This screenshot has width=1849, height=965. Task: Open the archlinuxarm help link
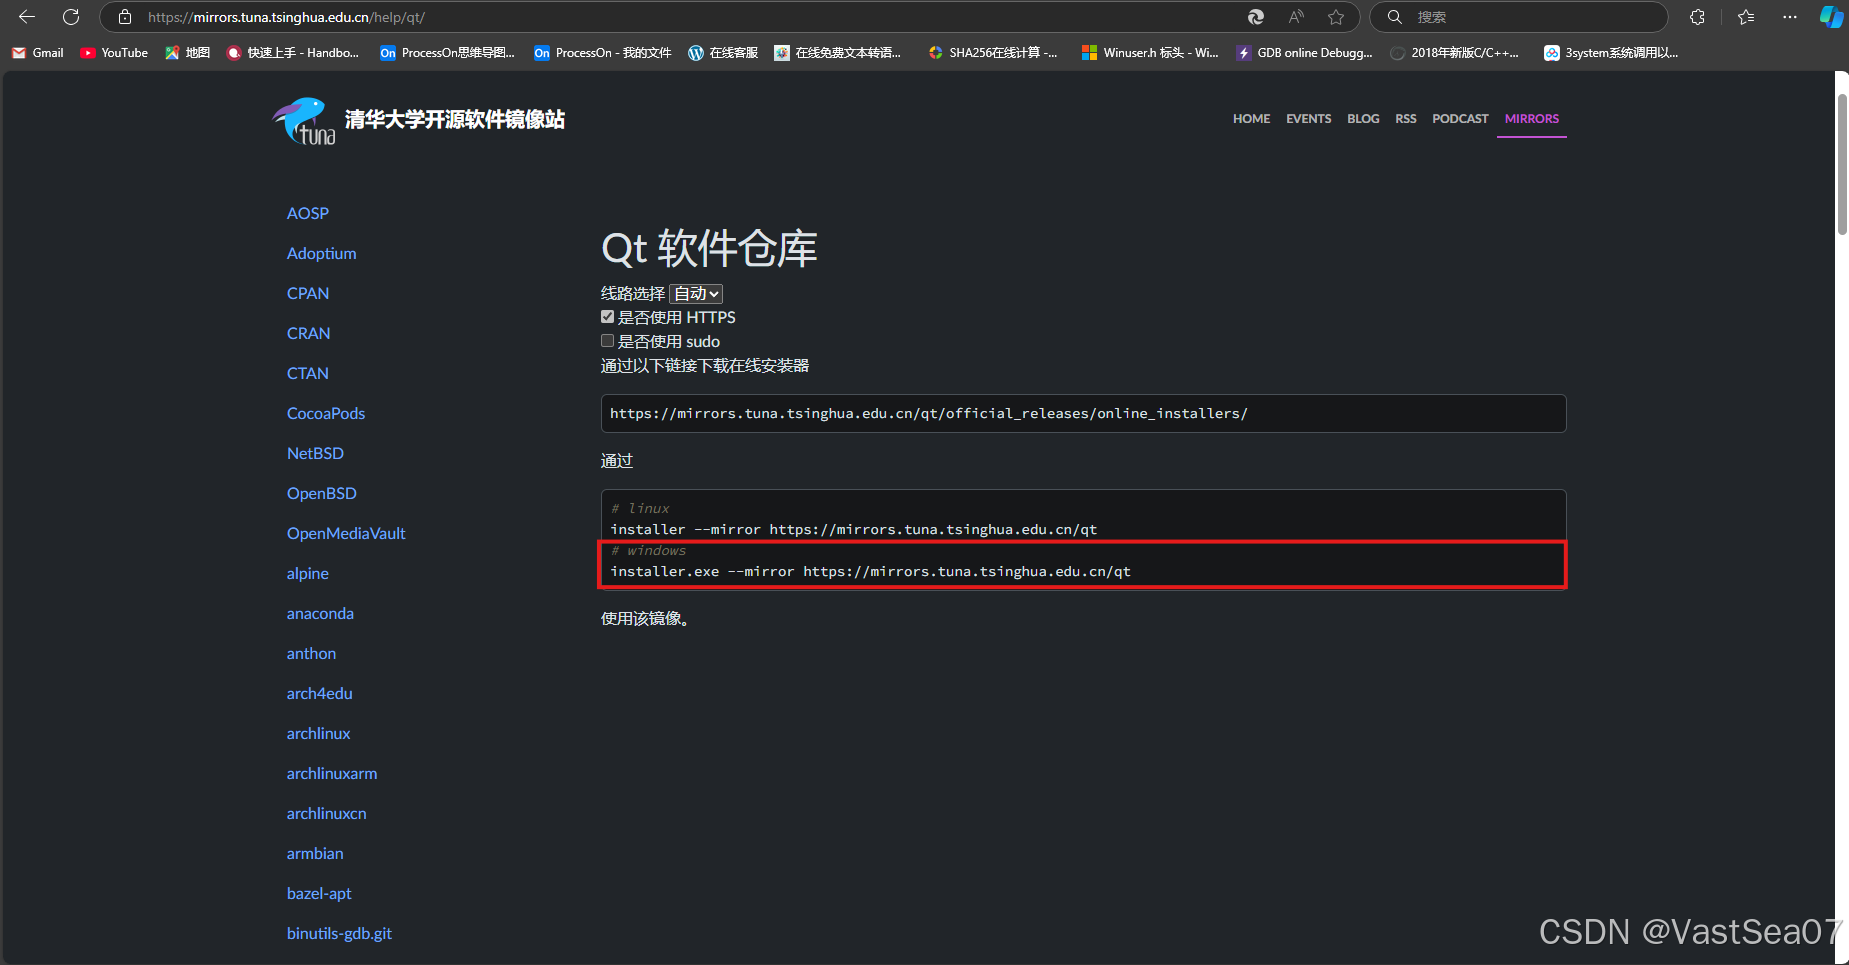332,773
